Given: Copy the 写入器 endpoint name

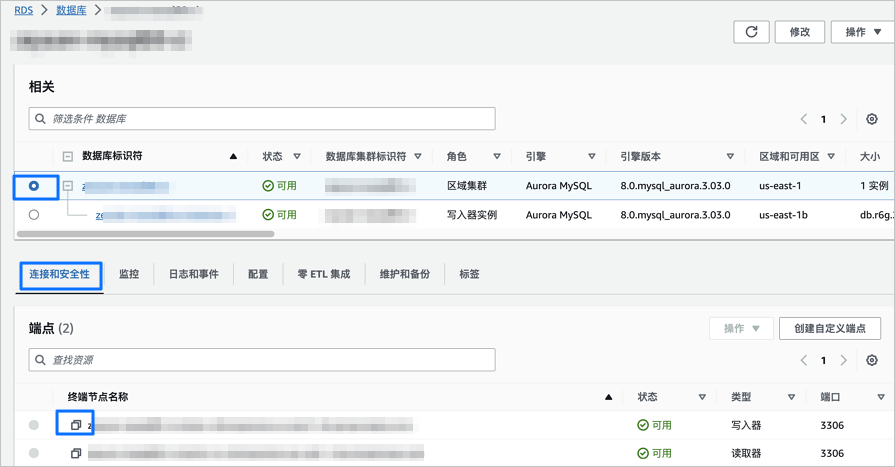Looking at the screenshot, I should point(76,425).
